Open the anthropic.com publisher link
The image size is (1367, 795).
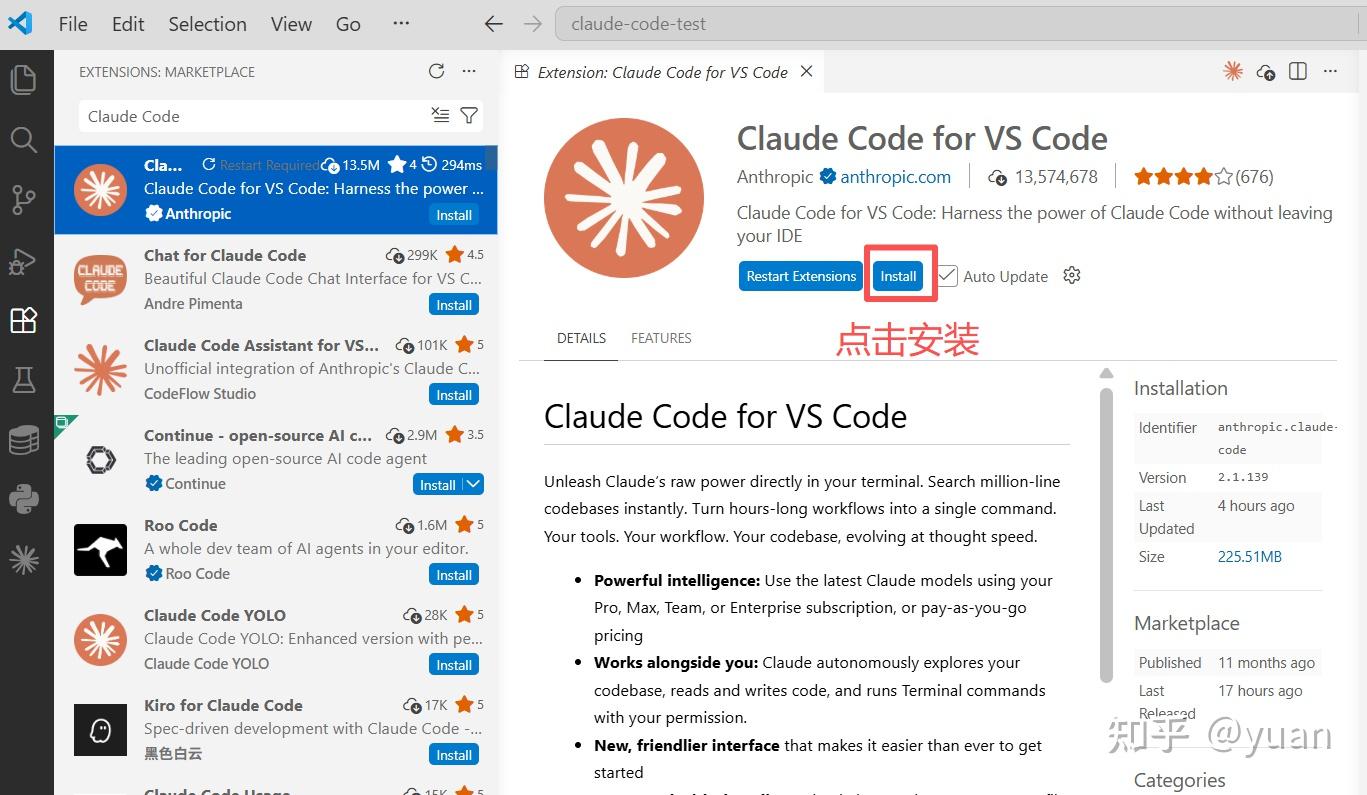(x=895, y=177)
